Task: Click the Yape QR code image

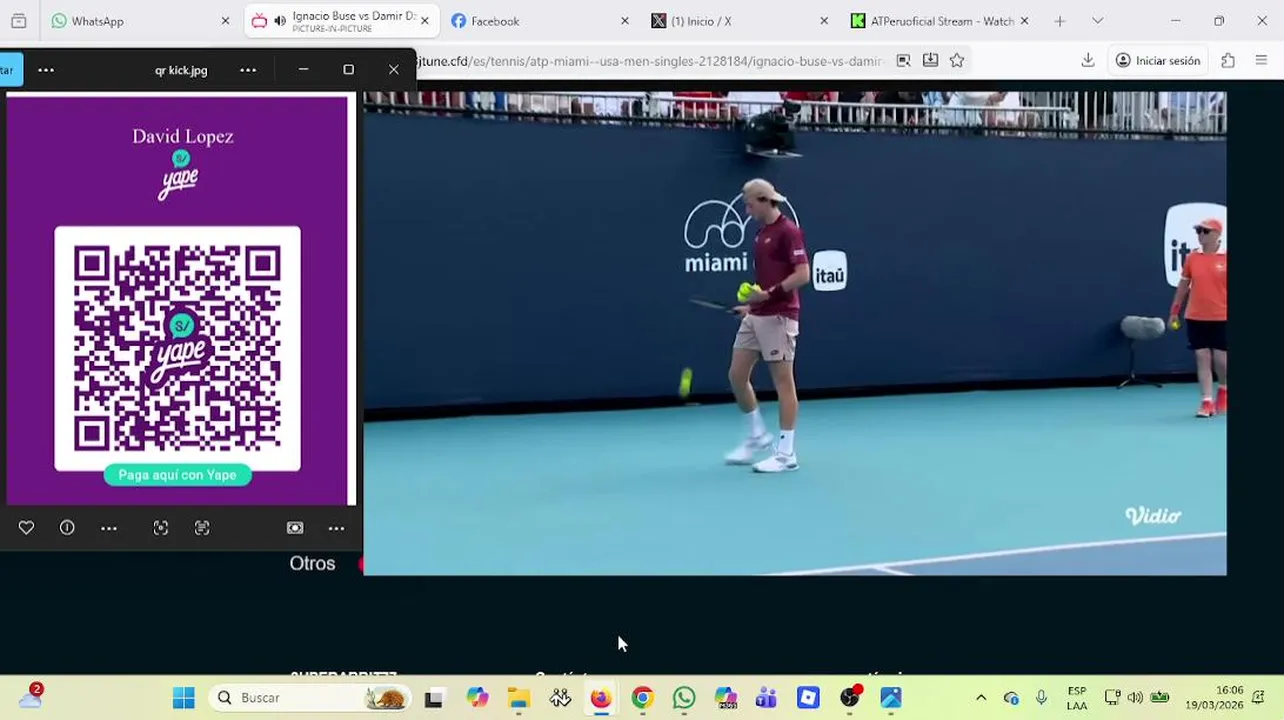Action: coord(177,348)
